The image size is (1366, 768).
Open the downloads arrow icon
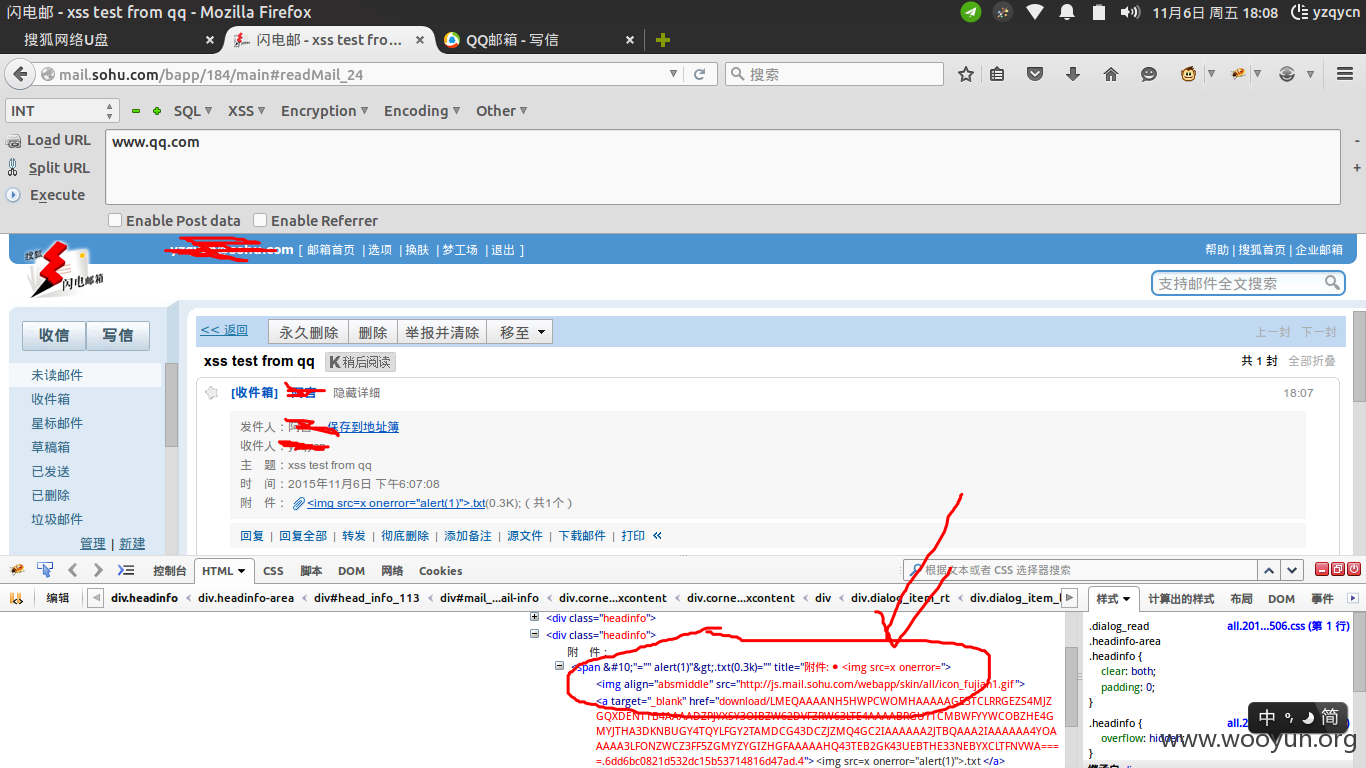tap(1073, 74)
